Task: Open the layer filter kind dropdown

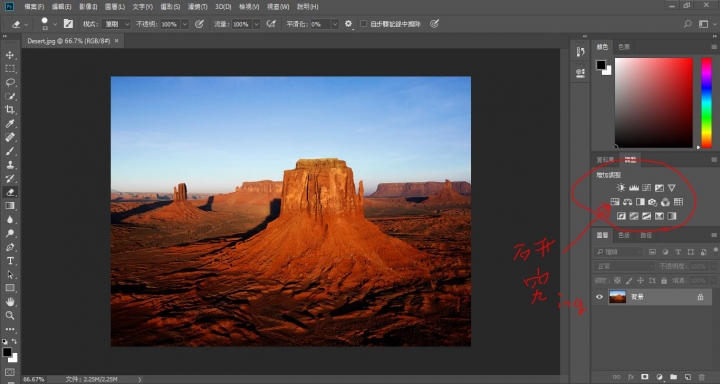Action: click(619, 252)
